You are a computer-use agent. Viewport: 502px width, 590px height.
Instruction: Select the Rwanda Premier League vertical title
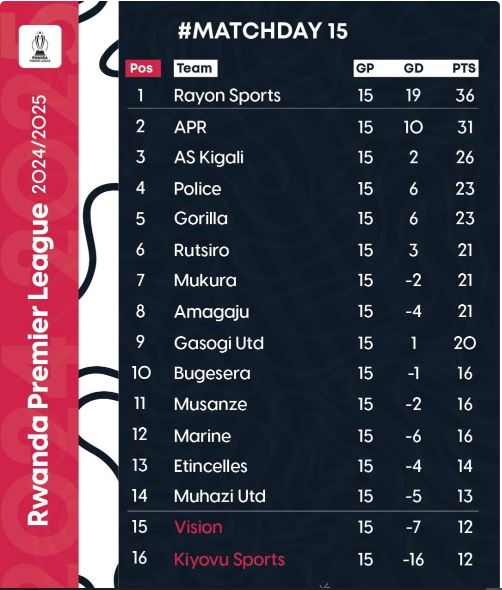(39, 310)
